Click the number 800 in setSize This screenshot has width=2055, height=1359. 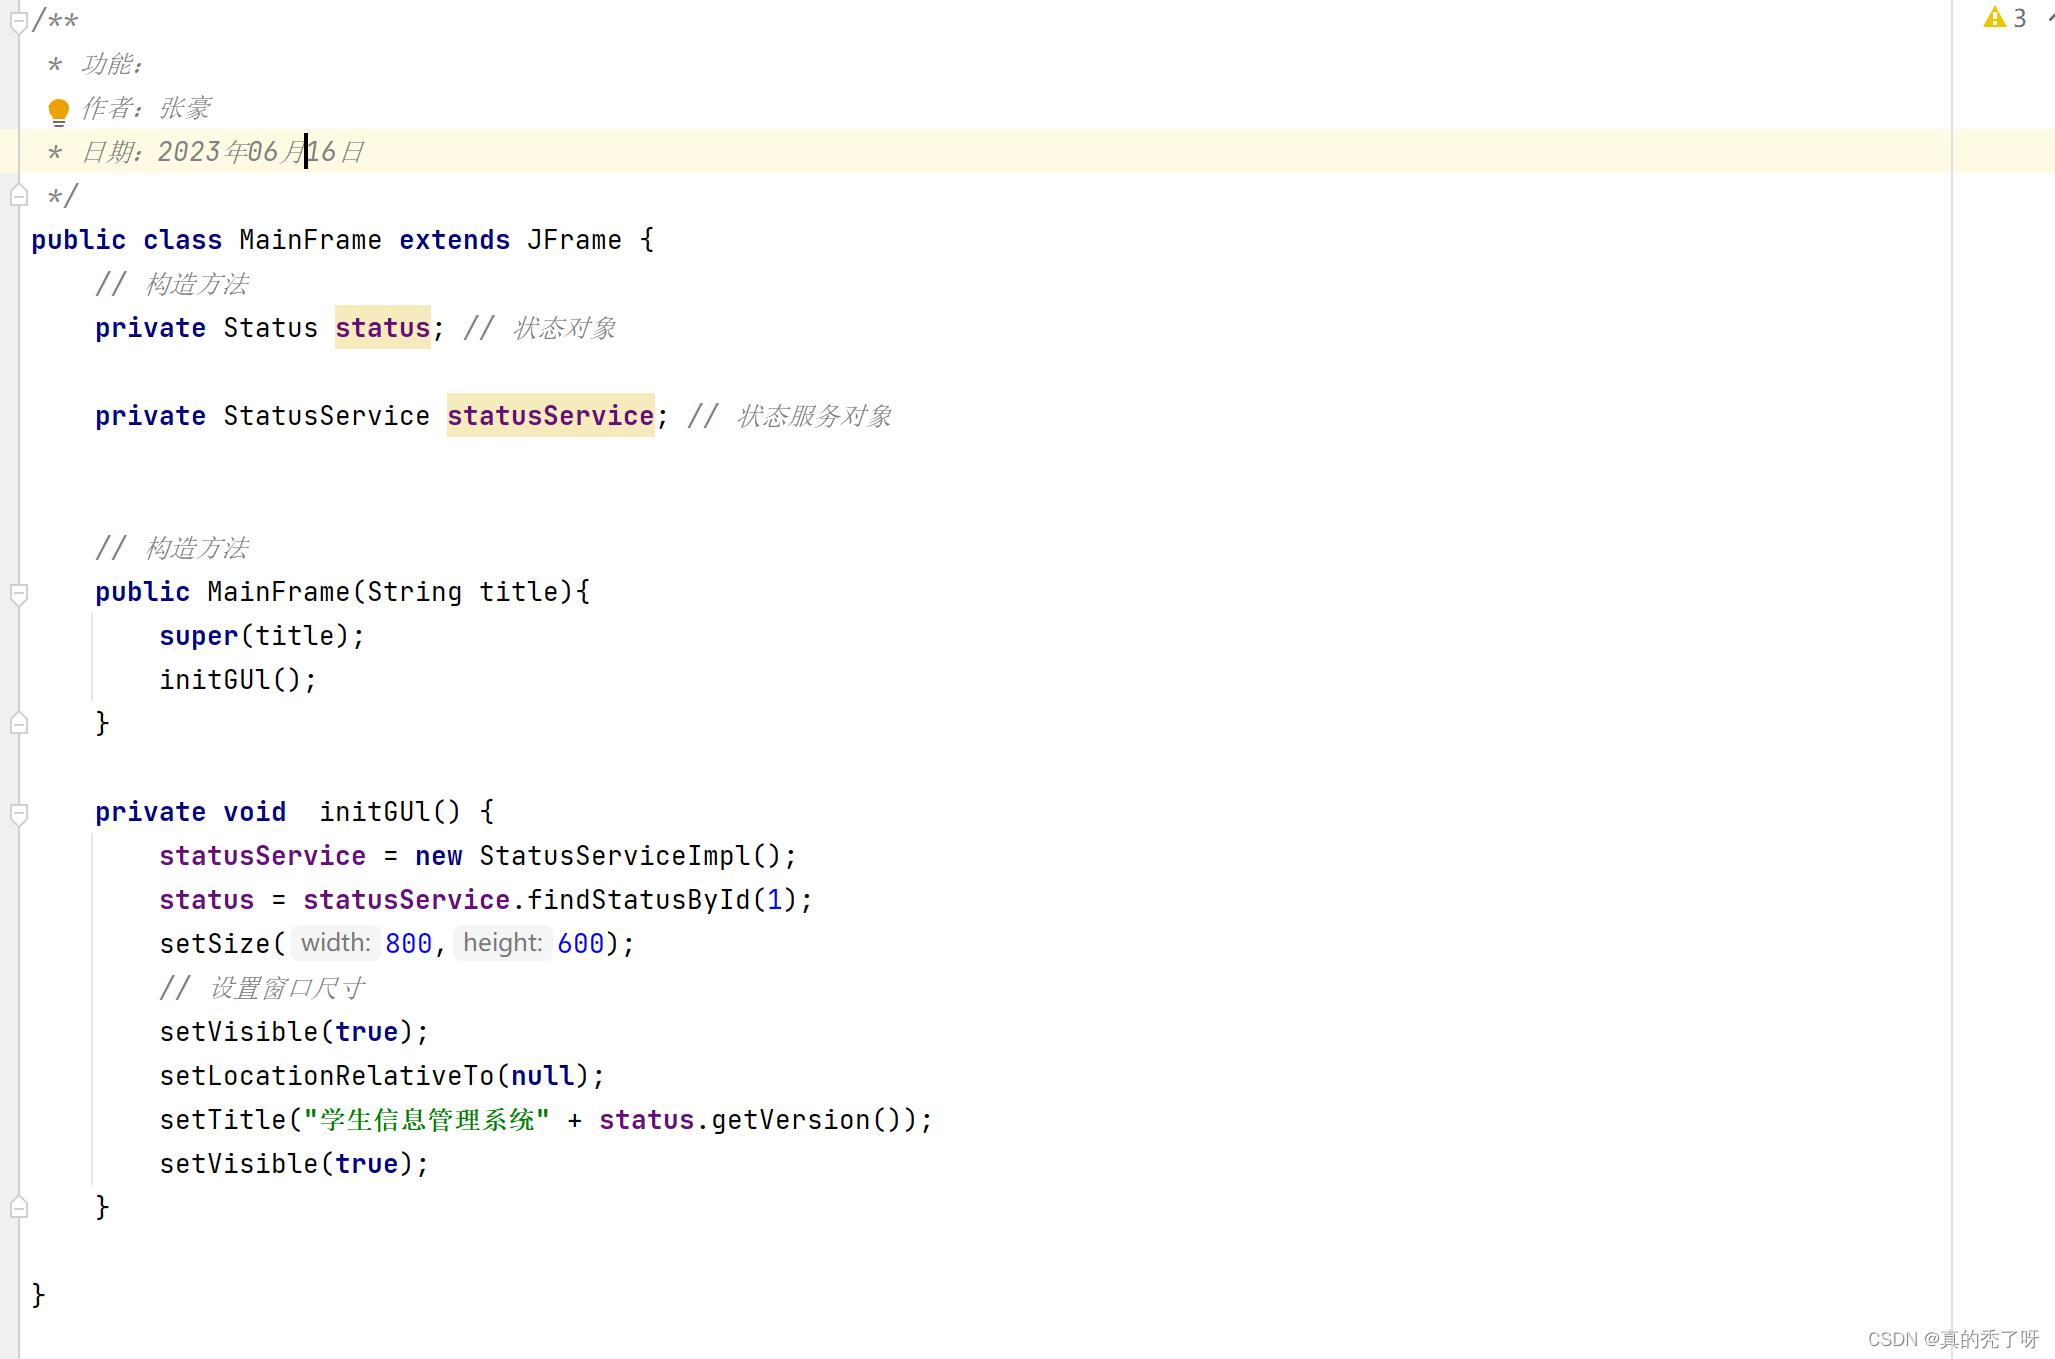tap(408, 944)
